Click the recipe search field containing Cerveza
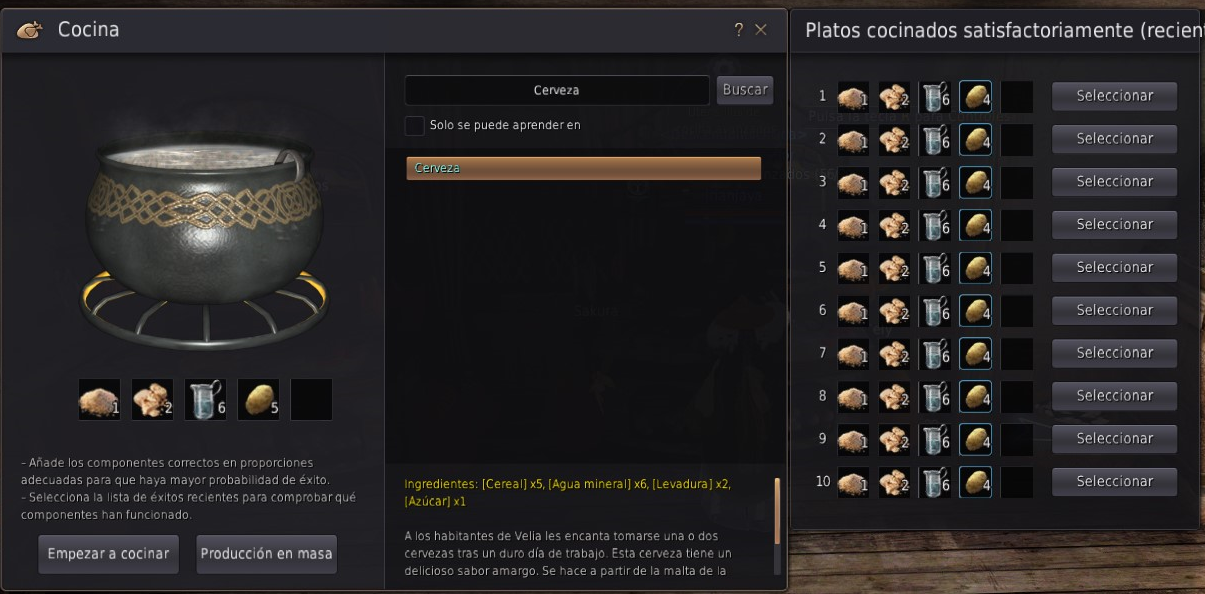The image size is (1205, 594). [x=558, y=90]
